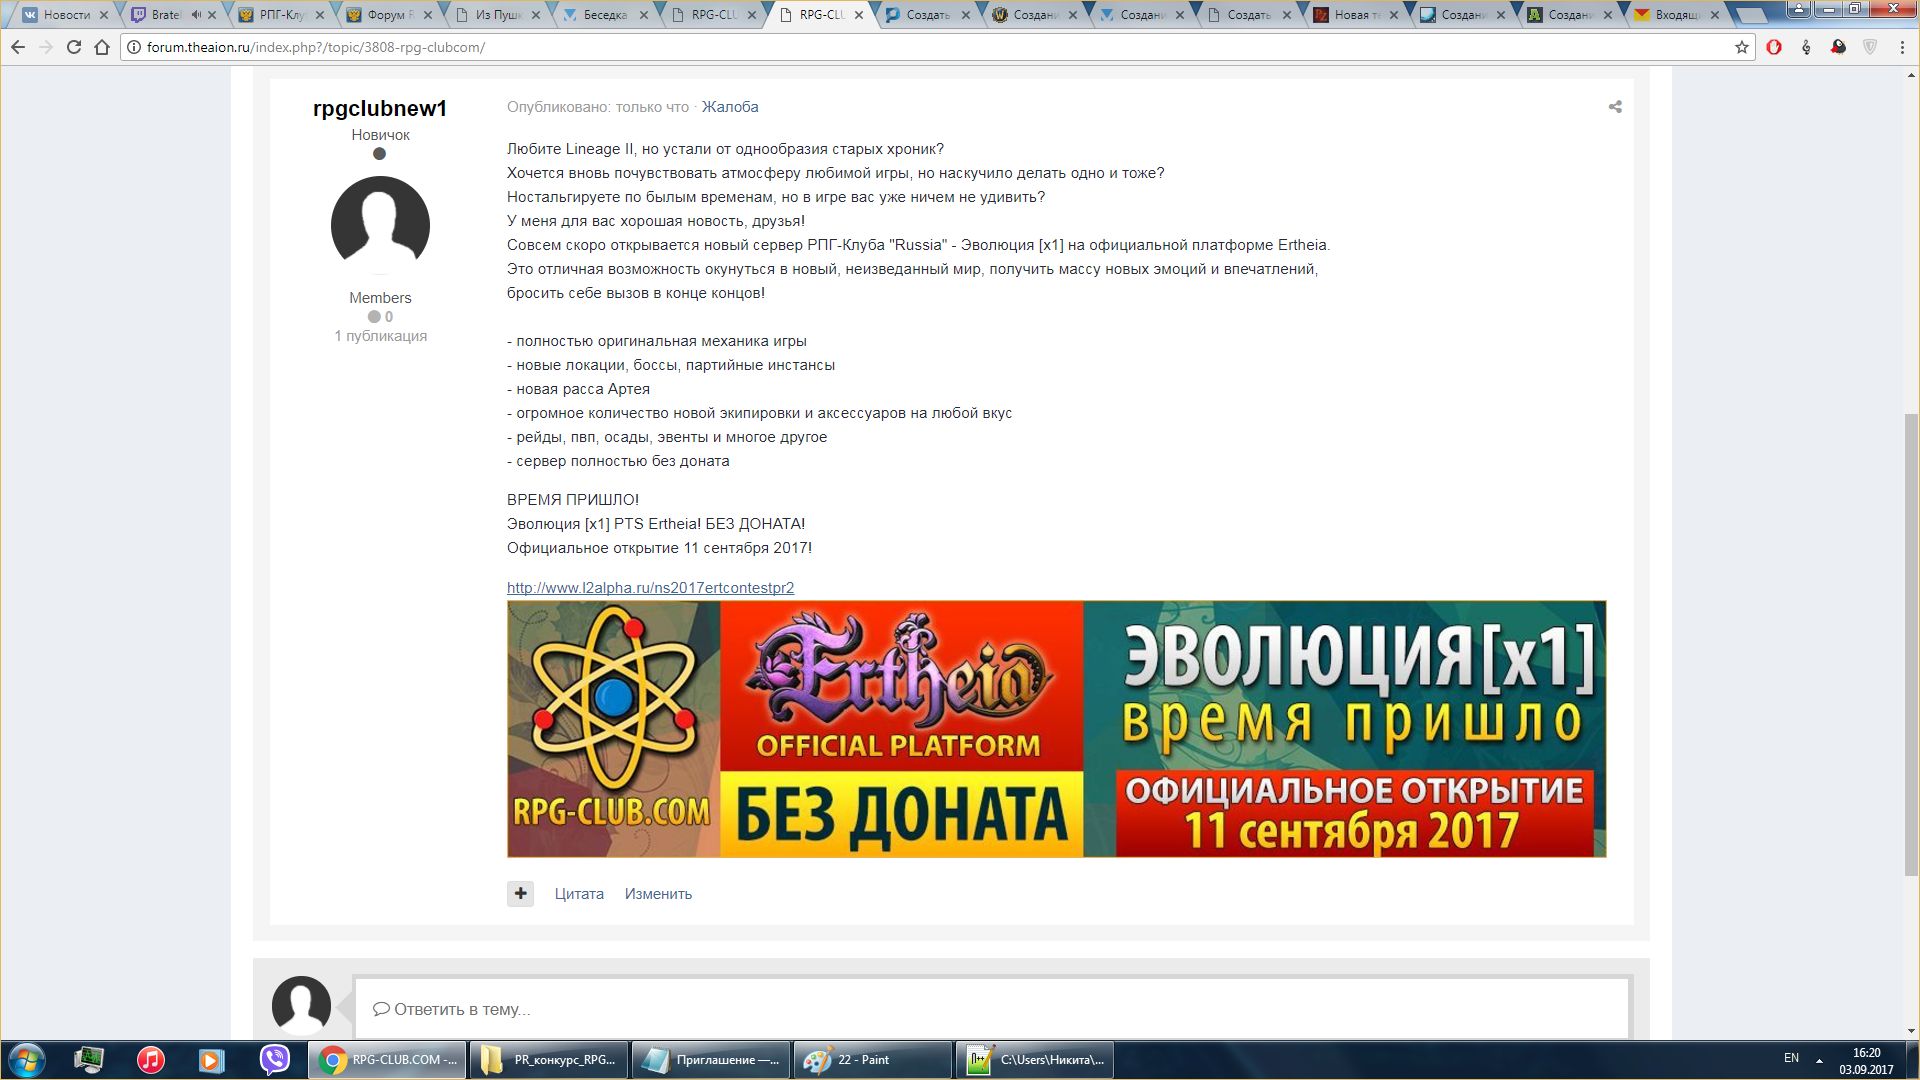Open the browser home page
1920x1080 pixels.
point(102,47)
